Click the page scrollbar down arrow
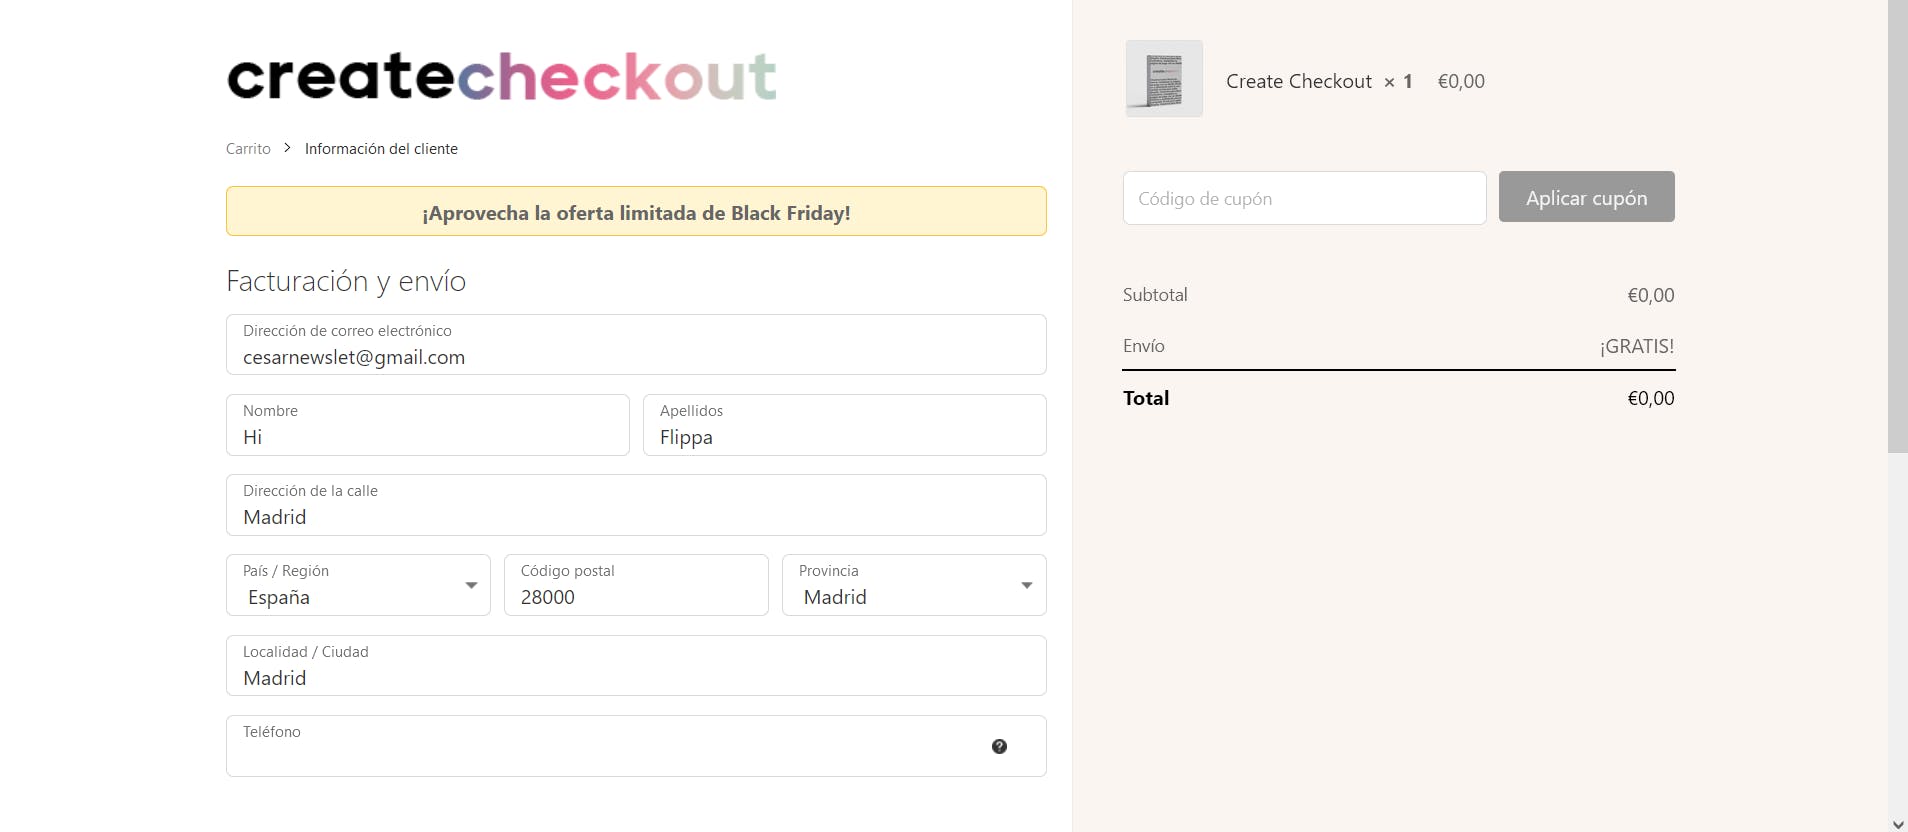Viewport: 1908px width, 832px height. point(1898,824)
